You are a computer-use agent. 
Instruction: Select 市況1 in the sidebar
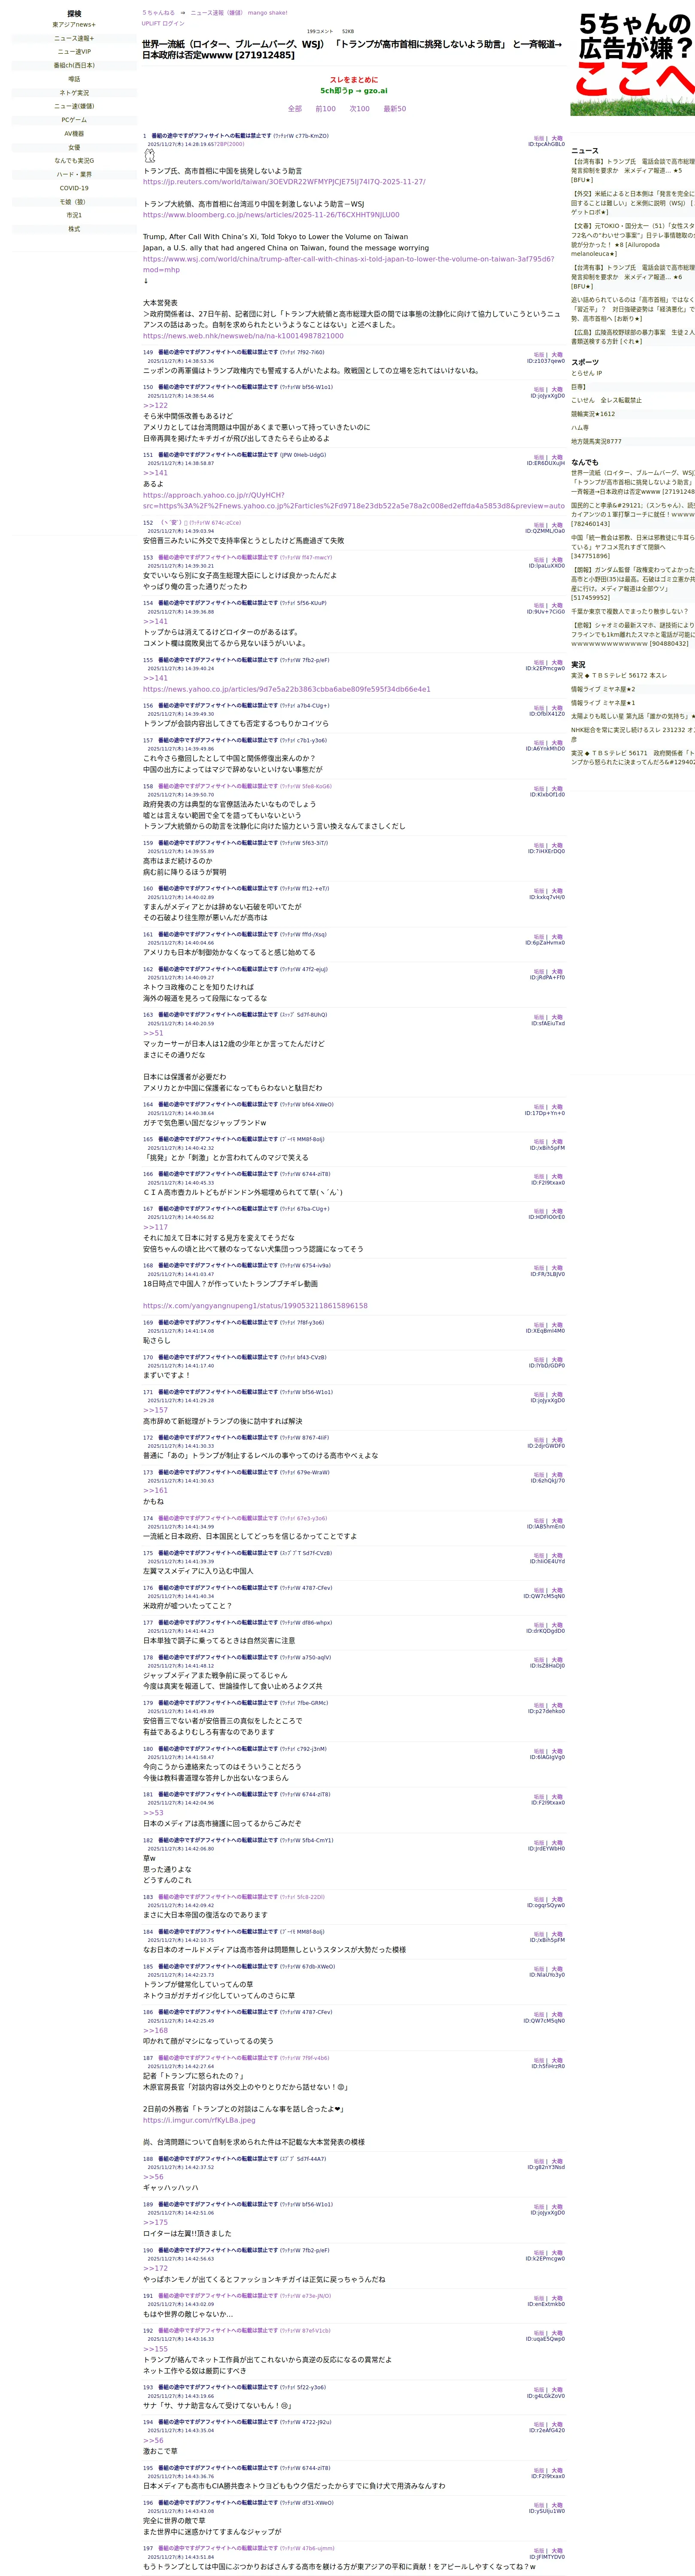74,215
